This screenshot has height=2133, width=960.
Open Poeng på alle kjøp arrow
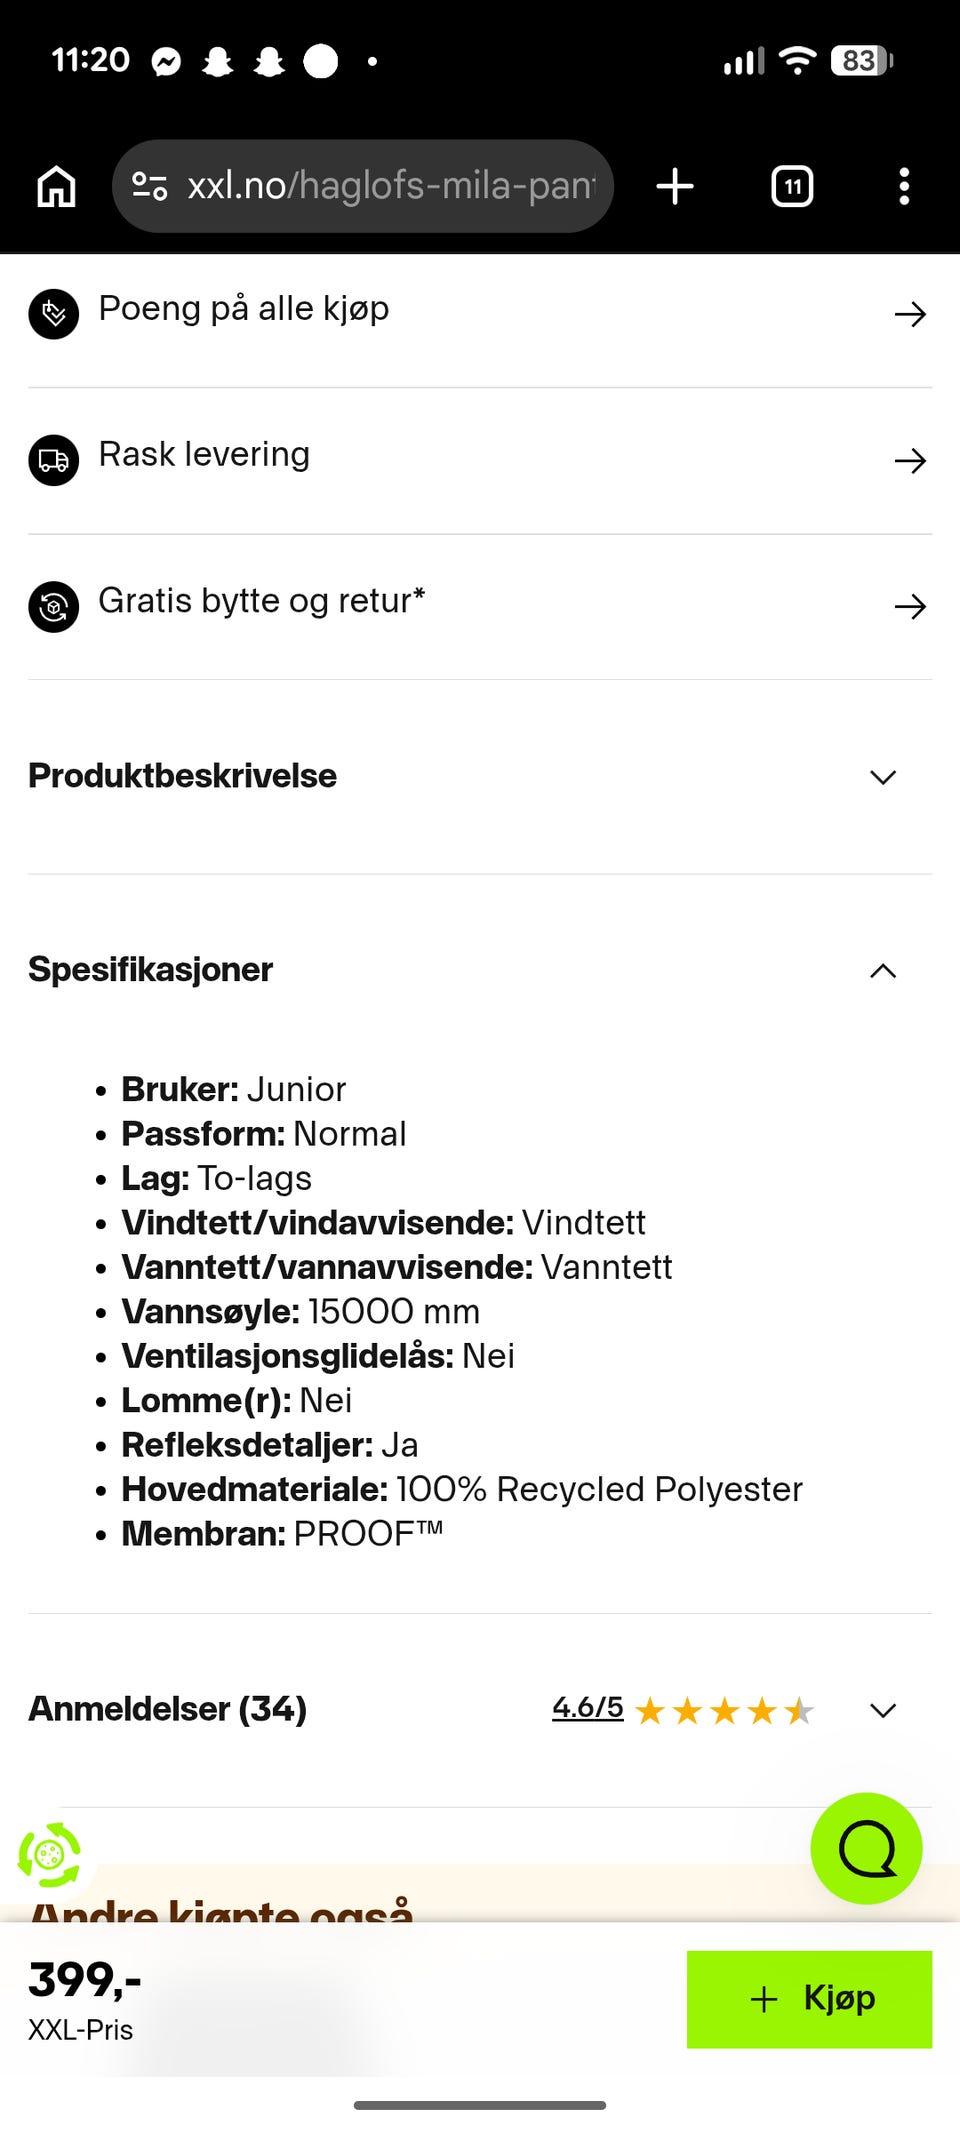click(910, 314)
